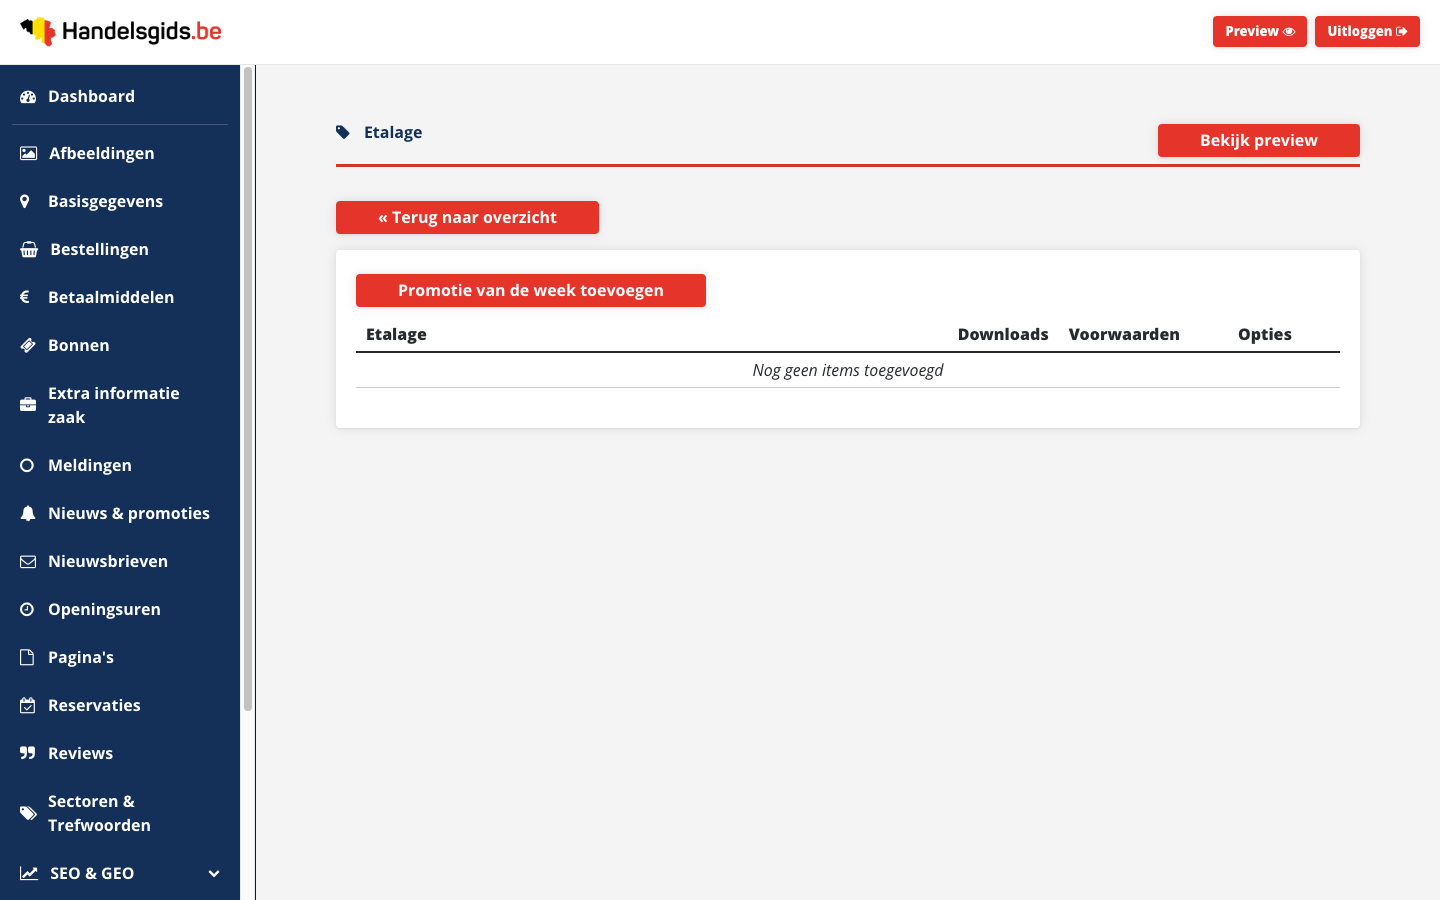
Task: Click the sidebar vertical scrollbar
Action: point(248,390)
